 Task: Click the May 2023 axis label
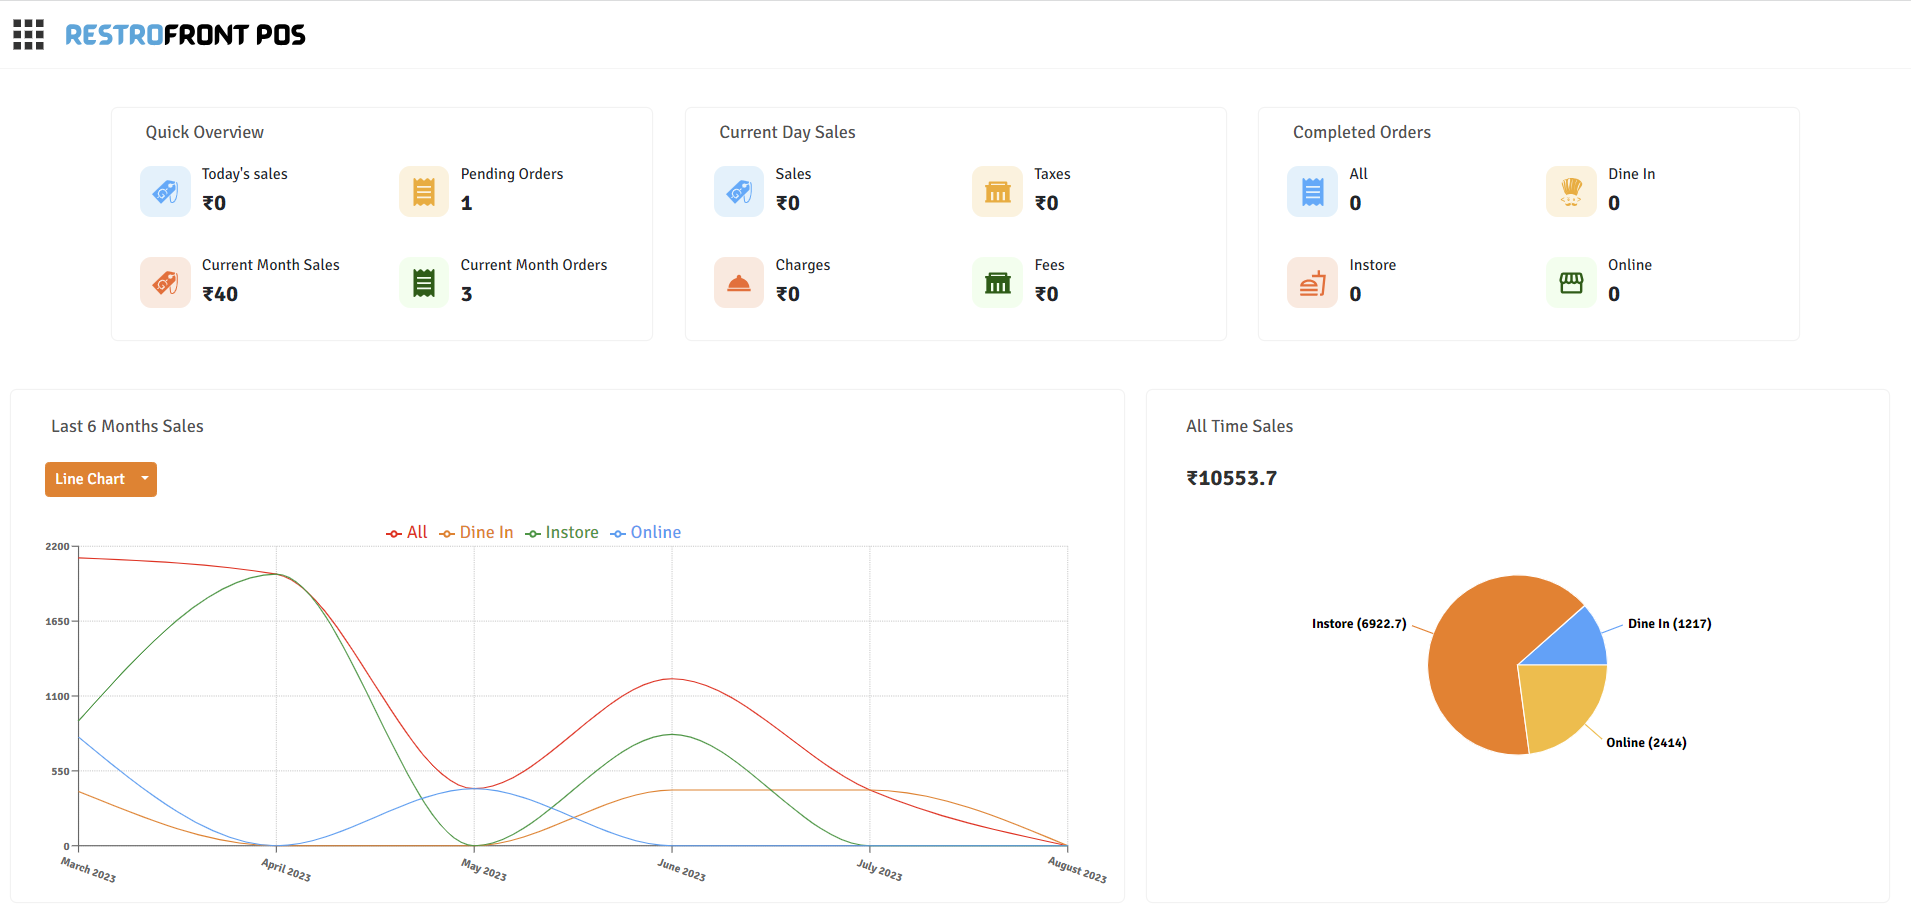484,870
